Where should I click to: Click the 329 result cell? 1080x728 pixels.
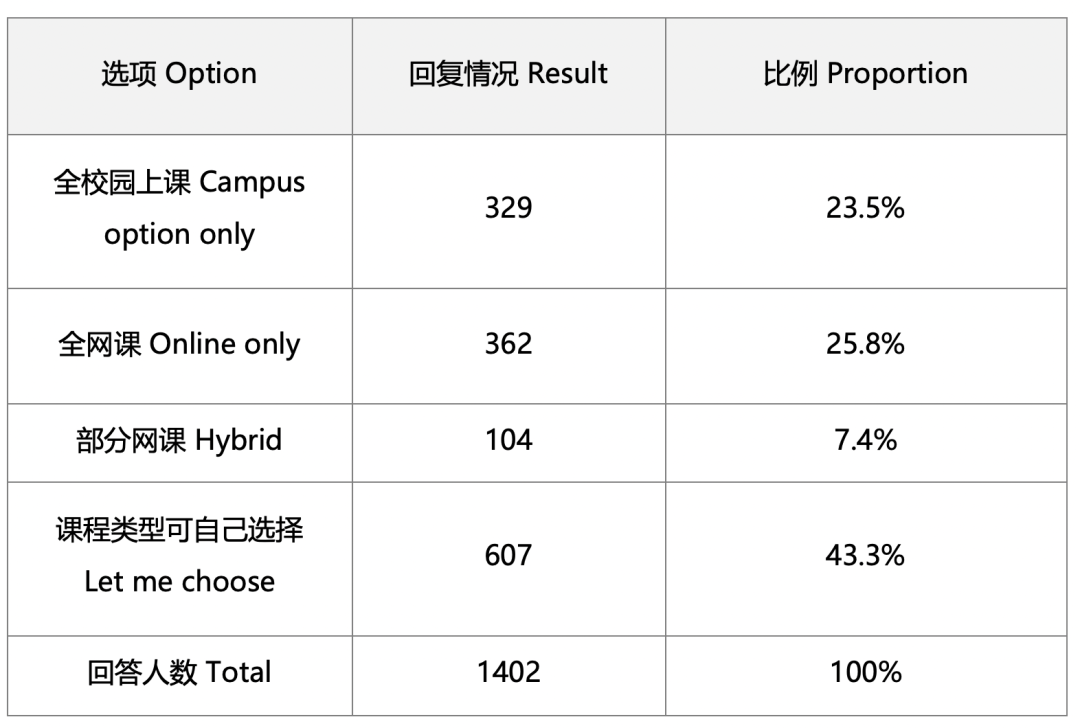(x=508, y=210)
